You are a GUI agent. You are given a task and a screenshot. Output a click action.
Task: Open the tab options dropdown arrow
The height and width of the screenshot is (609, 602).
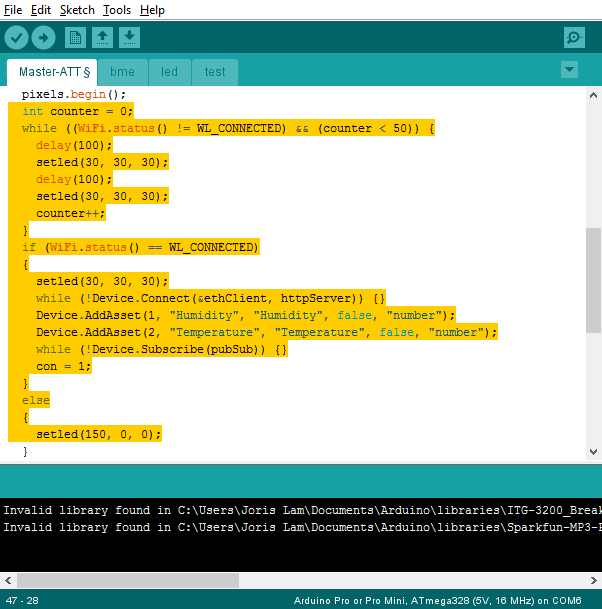point(569,70)
